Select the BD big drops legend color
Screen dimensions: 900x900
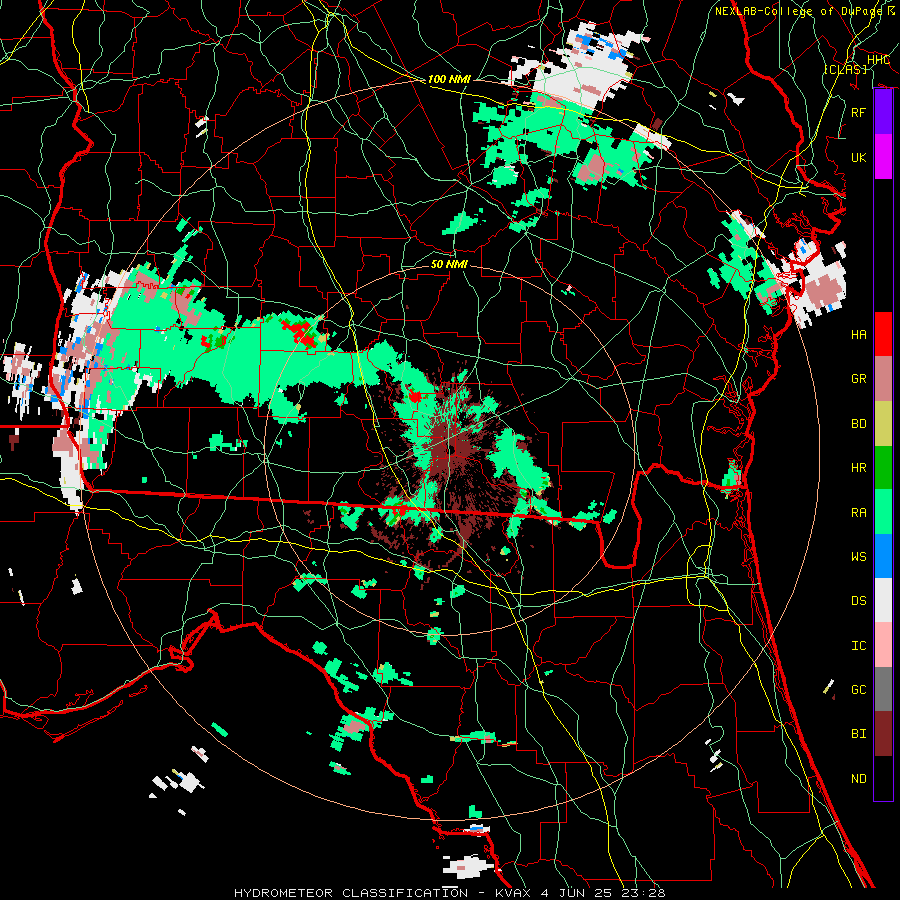click(883, 424)
